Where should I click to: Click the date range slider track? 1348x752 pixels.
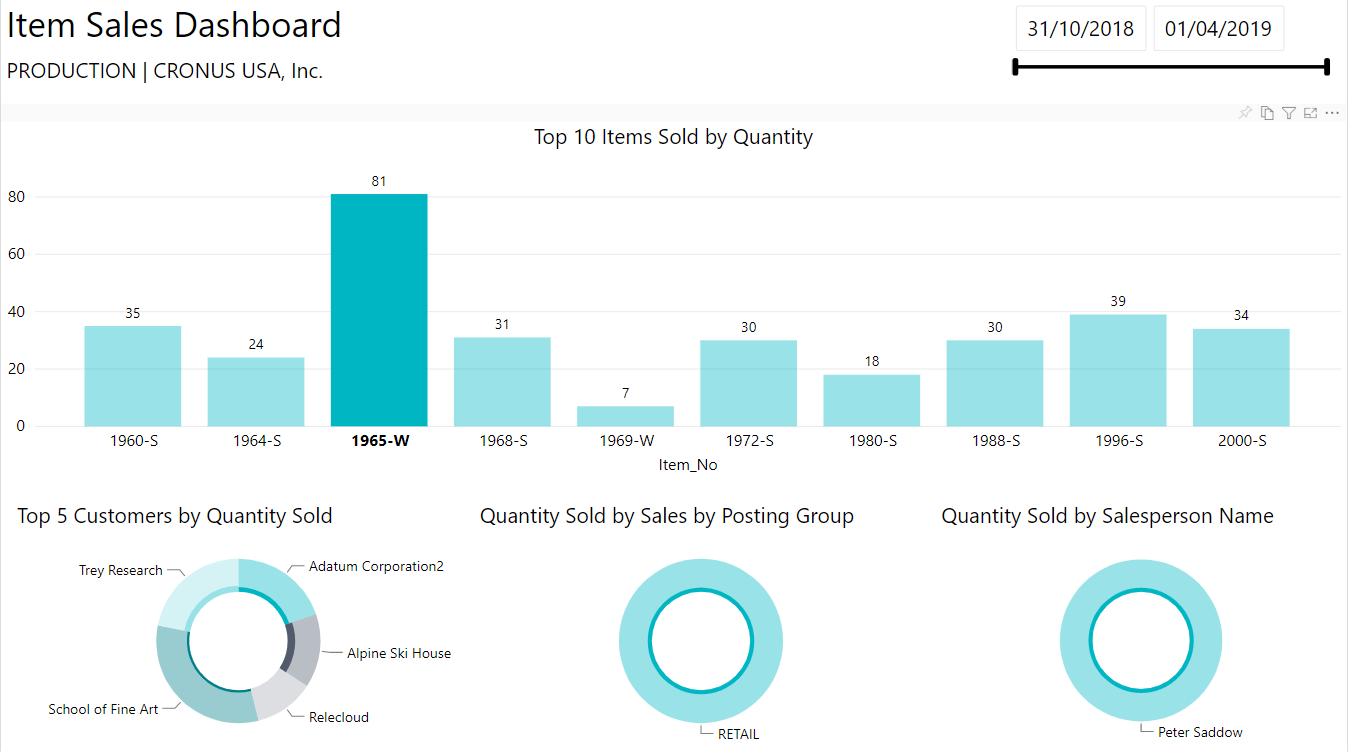[1171, 67]
